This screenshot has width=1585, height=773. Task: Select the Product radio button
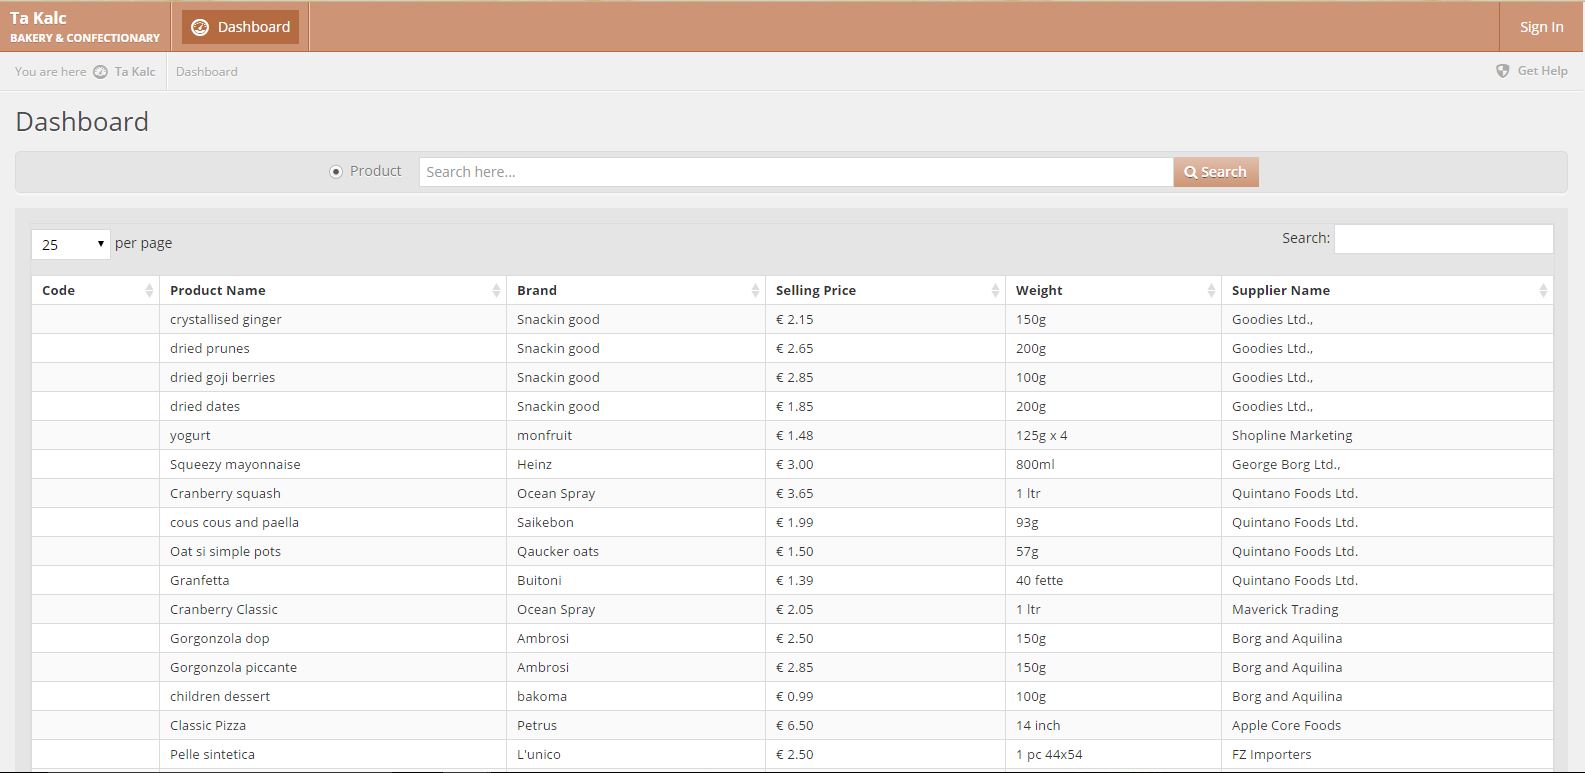[336, 172]
